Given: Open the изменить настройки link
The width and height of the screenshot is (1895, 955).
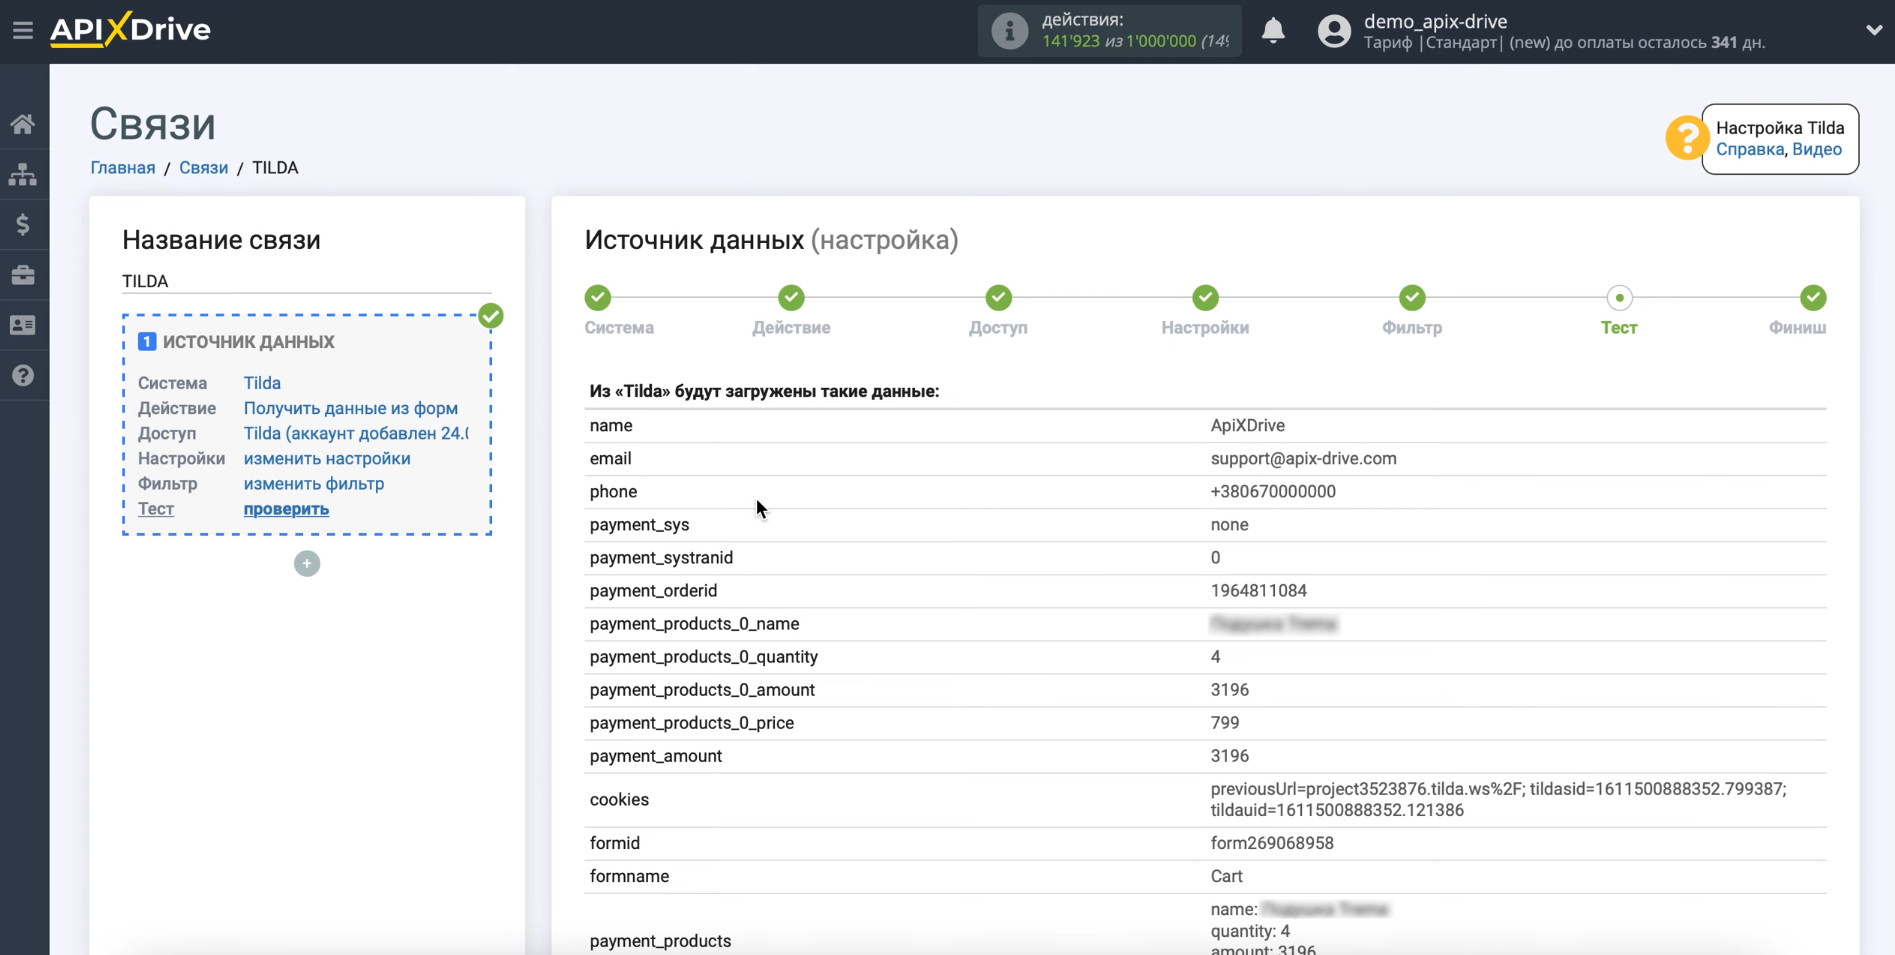Looking at the screenshot, I should (327, 459).
